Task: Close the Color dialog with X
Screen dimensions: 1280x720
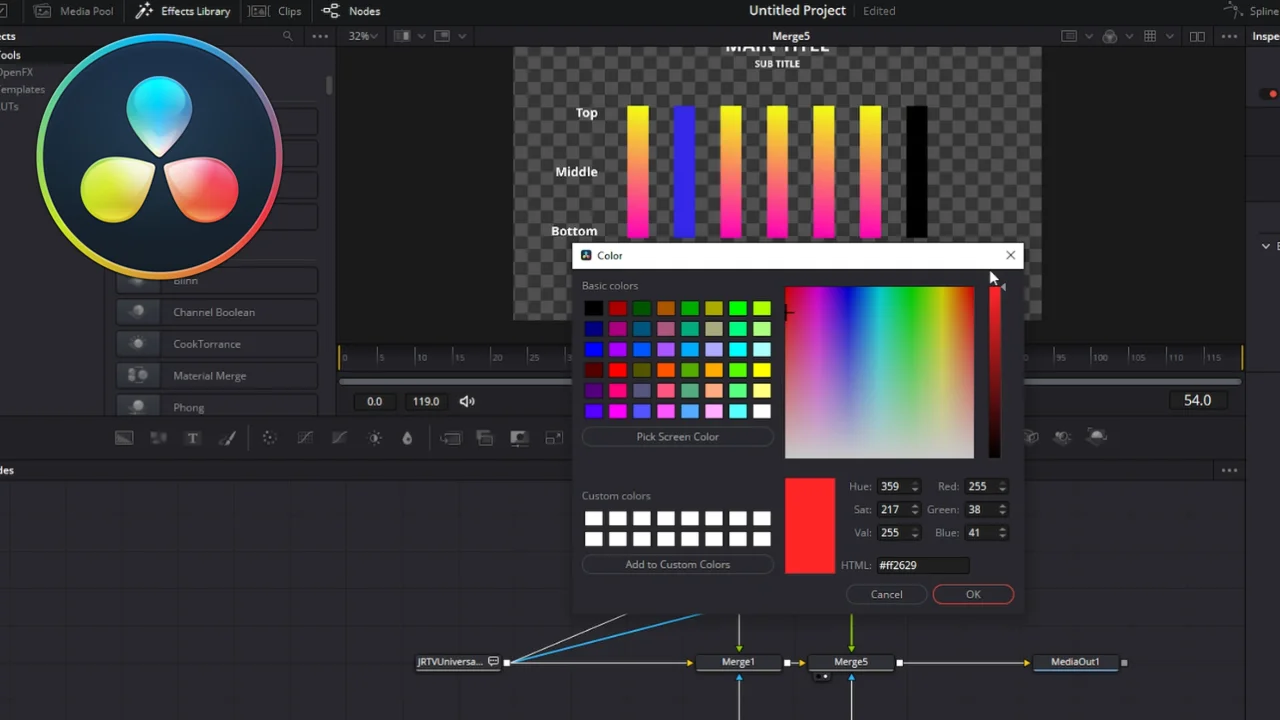Action: pos(1010,256)
